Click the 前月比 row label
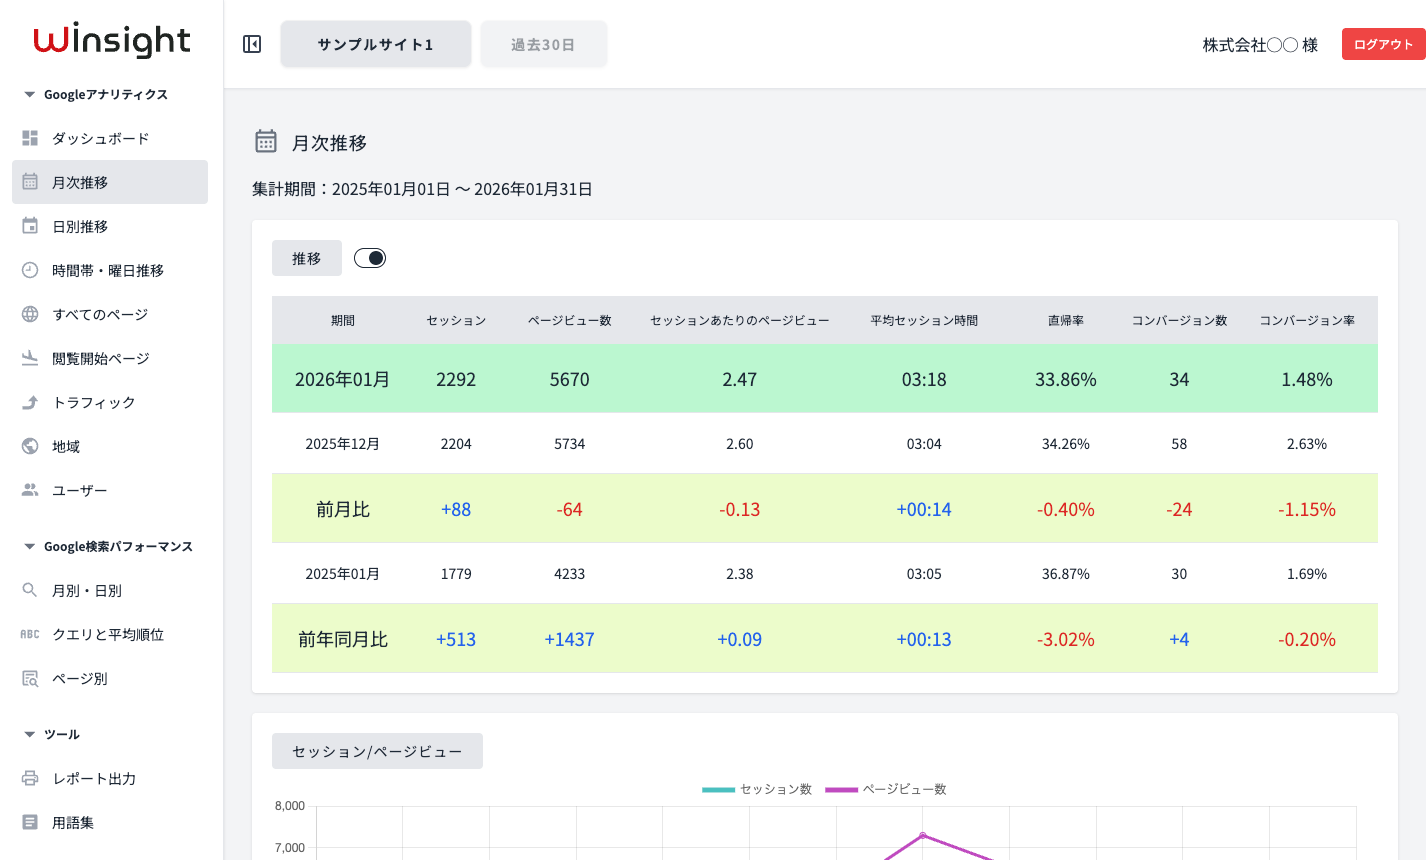 point(343,509)
